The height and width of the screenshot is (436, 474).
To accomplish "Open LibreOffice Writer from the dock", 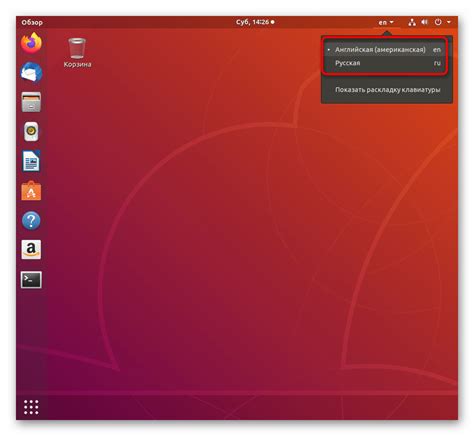I will pos(31,161).
